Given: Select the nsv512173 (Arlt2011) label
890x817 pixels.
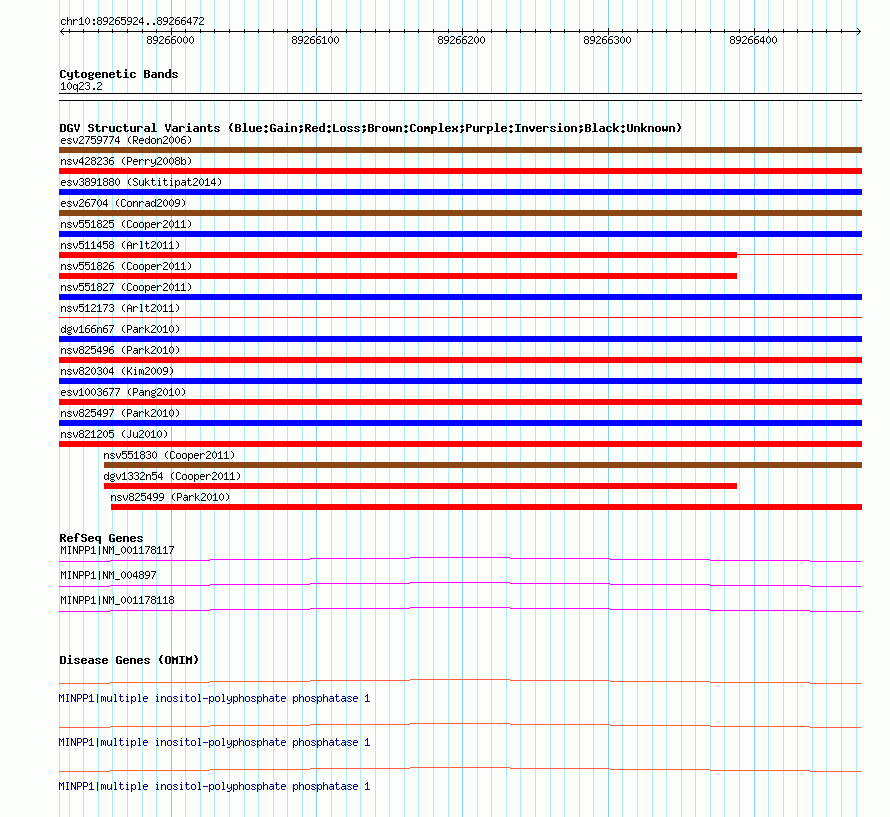Looking at the screenshot, I should pos(120,308).
